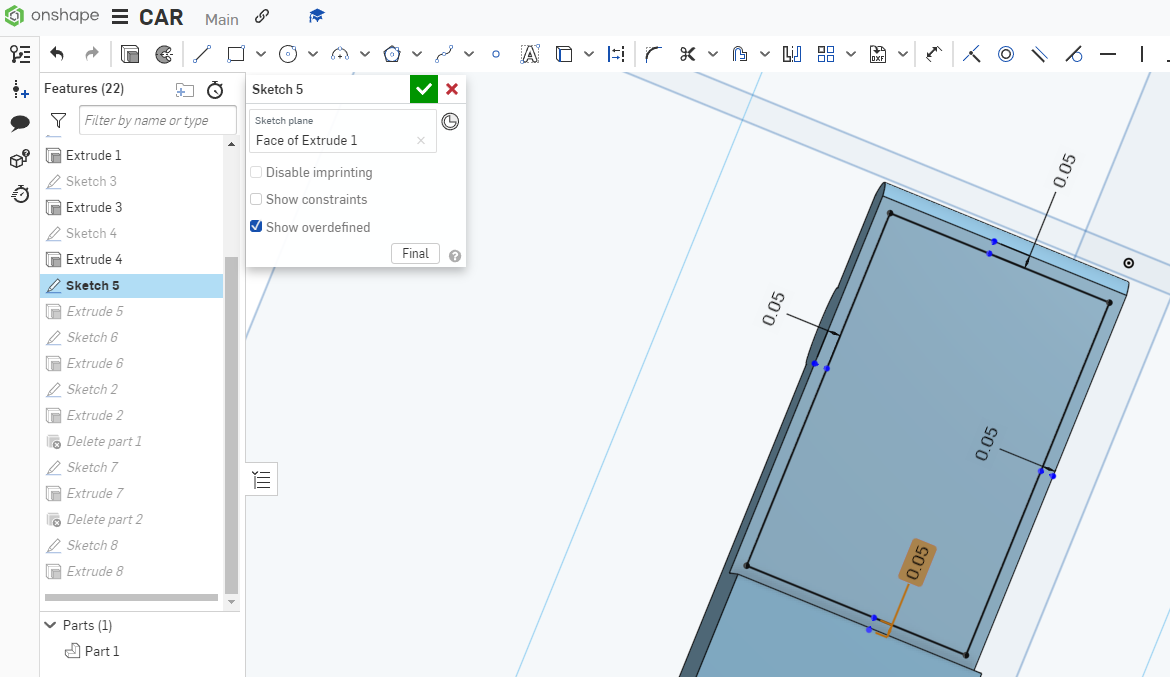Select the Trim scissors tool
Image resolution: width=1170 pixels, height=677 pixels.
(x=688, y=54)
